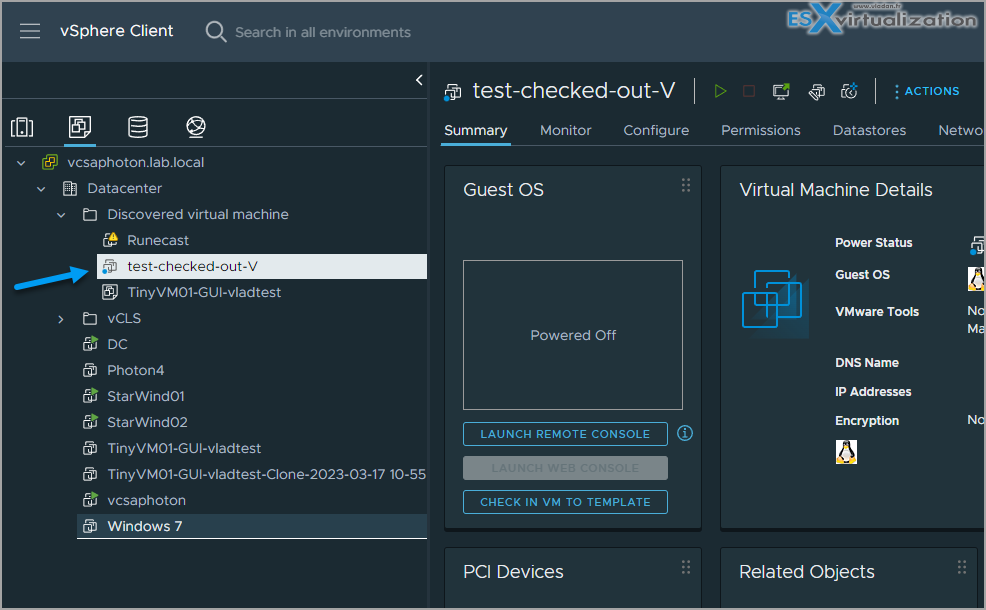Click the StarWind01 VM icon

91,396
